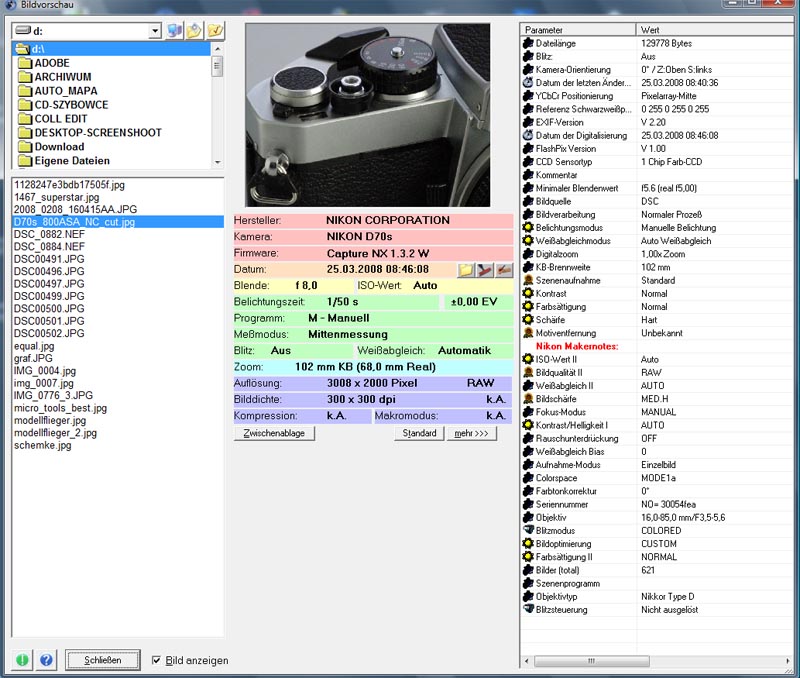The height and width of the screenshot is (678, 800).
Task: Click the icon beside Seriennummer parameter
Action: (528, 504)
